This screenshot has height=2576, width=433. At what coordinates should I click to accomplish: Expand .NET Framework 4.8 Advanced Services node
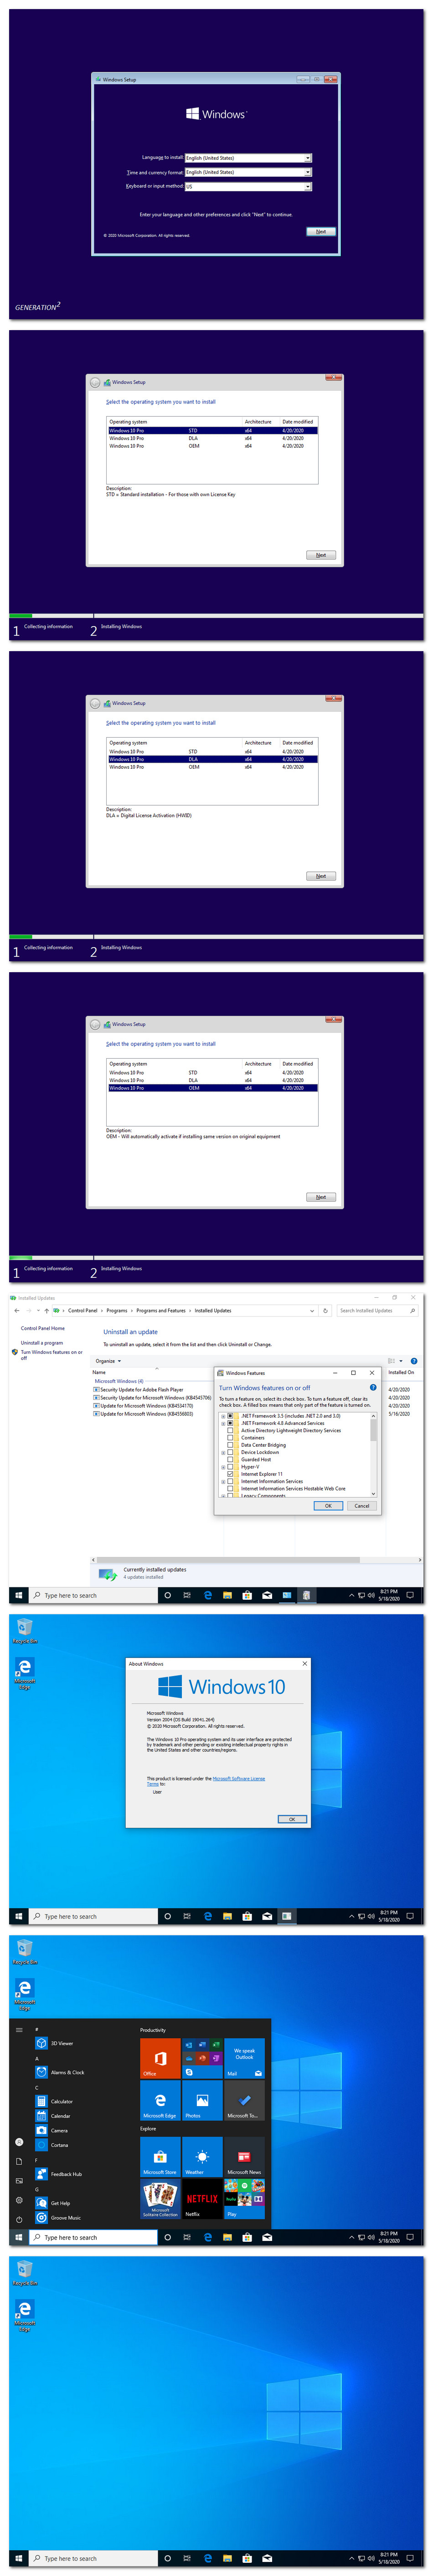(223, 1423)
